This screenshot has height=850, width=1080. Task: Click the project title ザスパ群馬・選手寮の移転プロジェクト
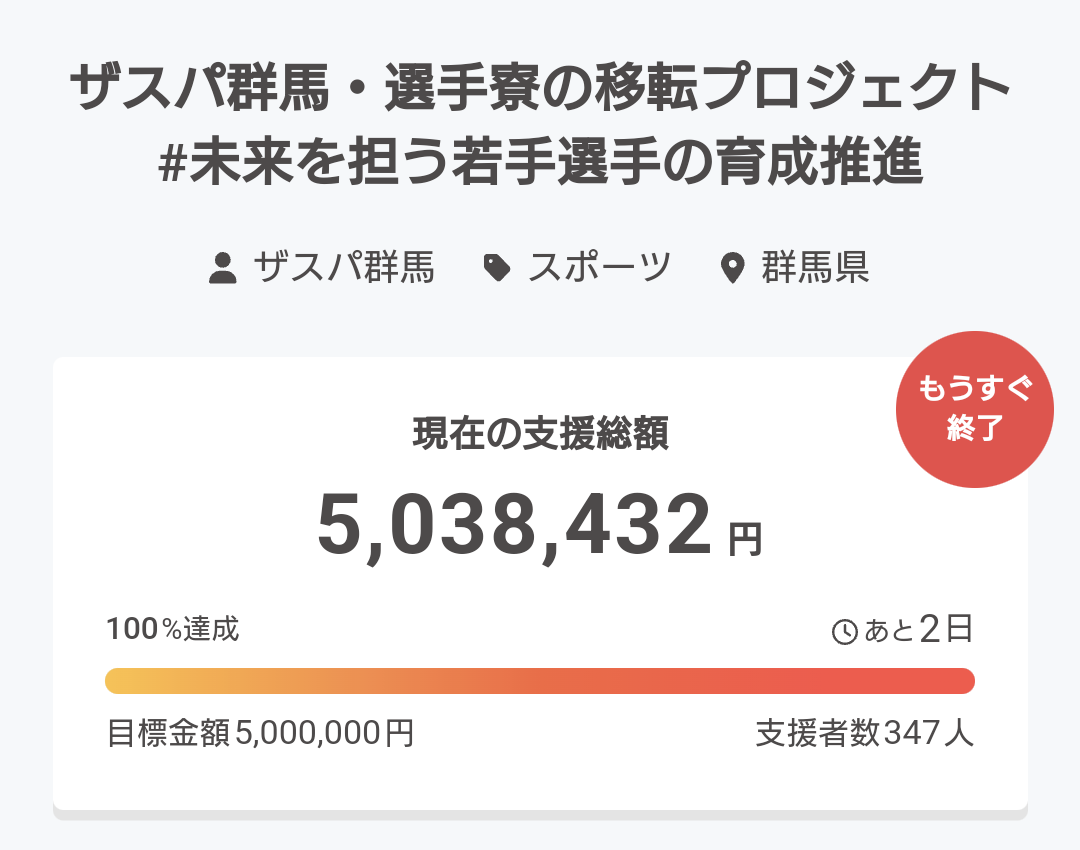(x=540, y=87)
